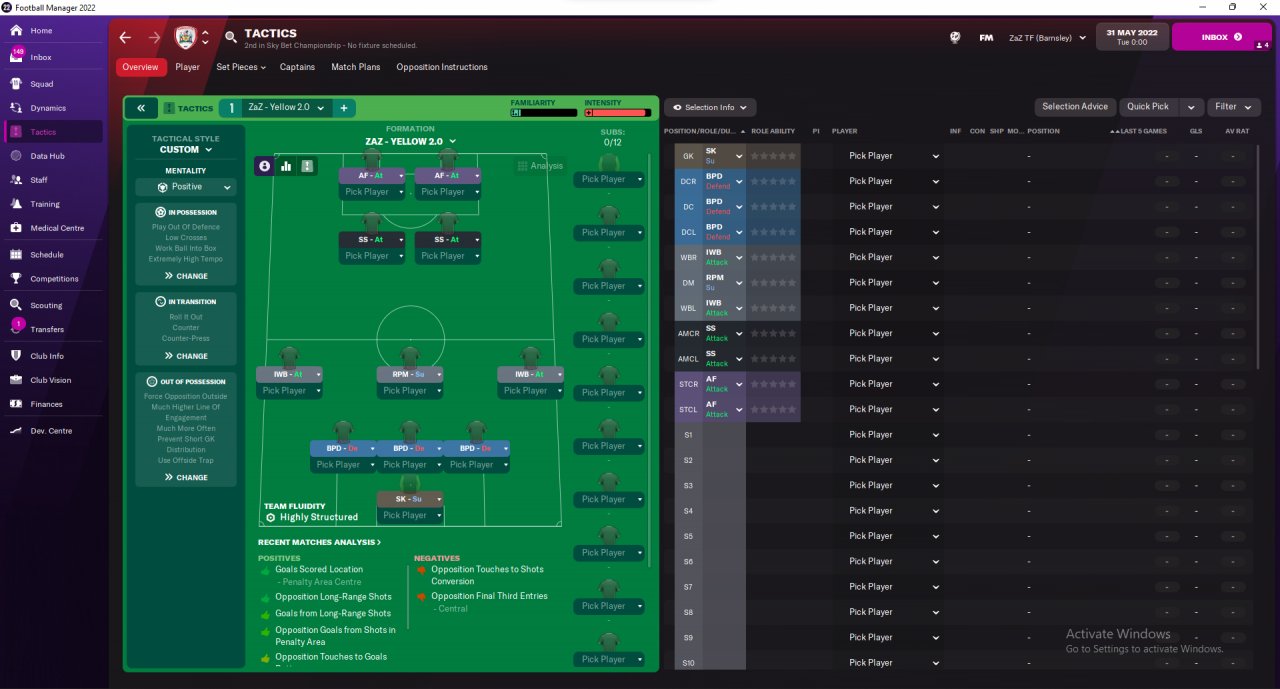
Task: Open the Selection Info dropdown
Action: 710,107
